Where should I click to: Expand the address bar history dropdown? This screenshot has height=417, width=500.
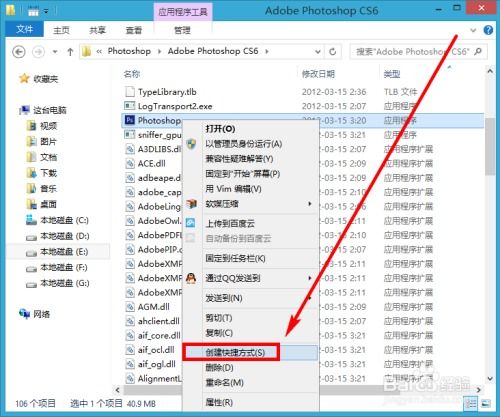tap(318, 52)
